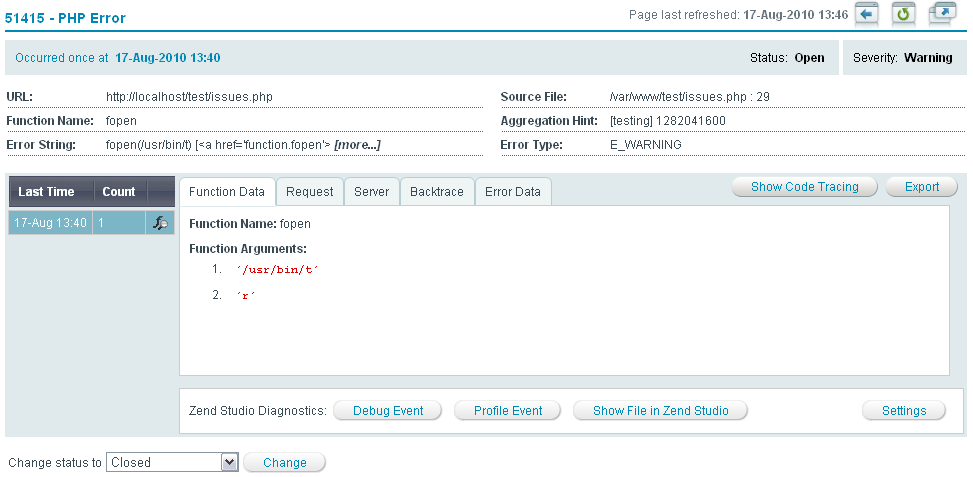Open the Change status dropdown
Viewport: 973px width, 477px height.
(172, 463)
